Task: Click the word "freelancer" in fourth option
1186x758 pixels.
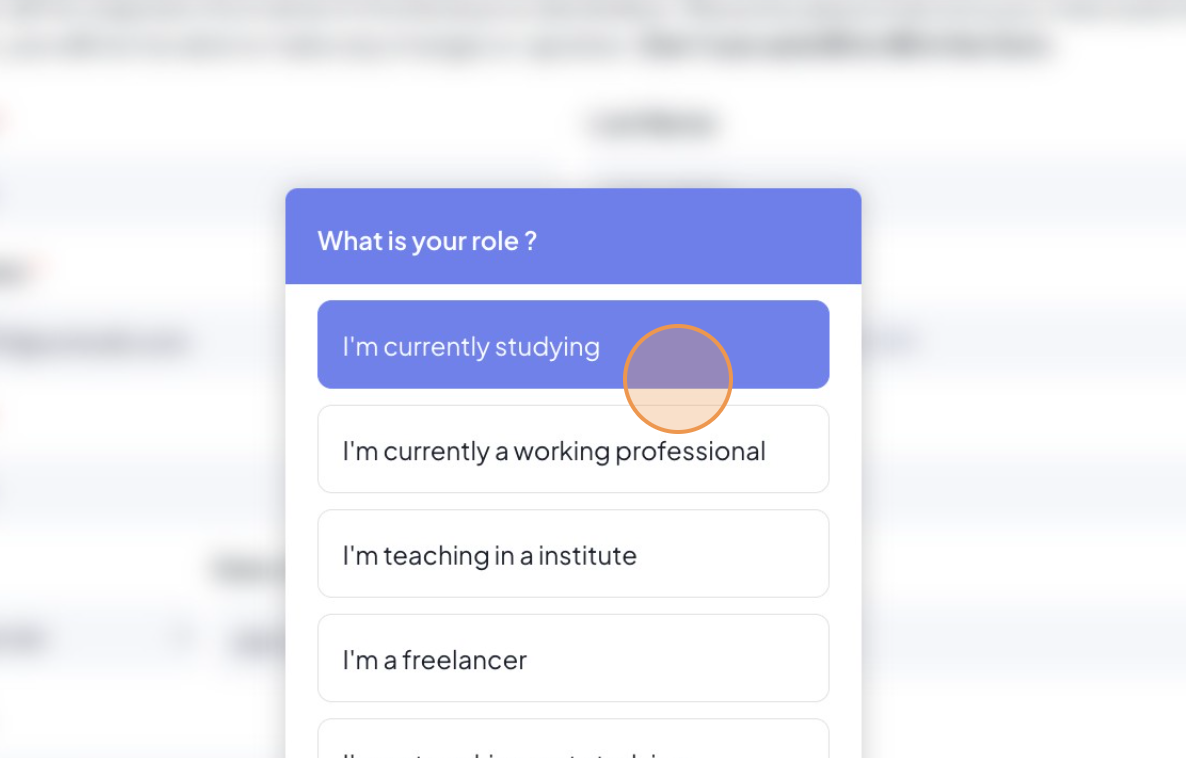Action: 464,660
